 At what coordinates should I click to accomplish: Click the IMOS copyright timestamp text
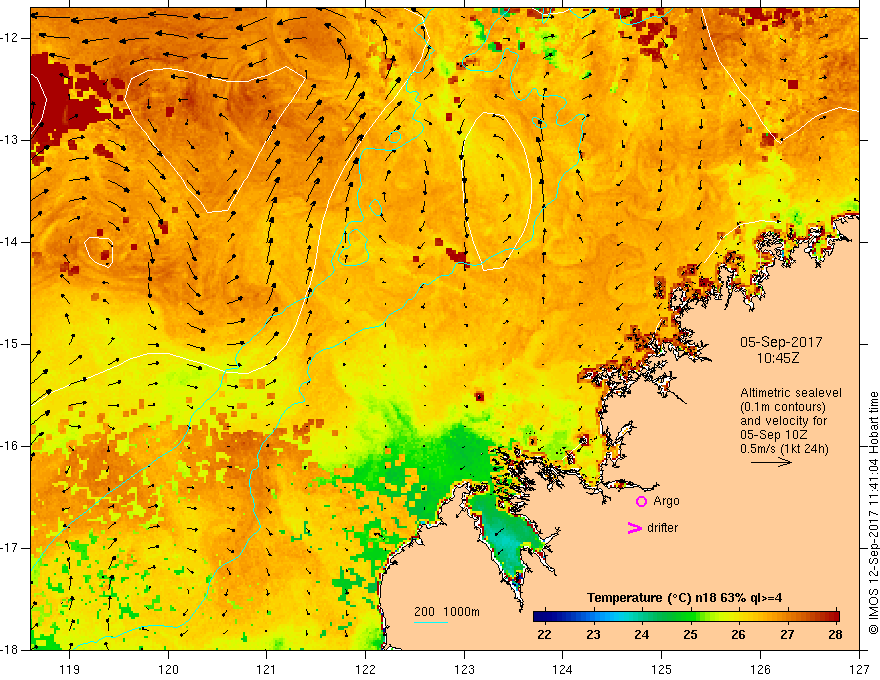[x=873, y=513]
